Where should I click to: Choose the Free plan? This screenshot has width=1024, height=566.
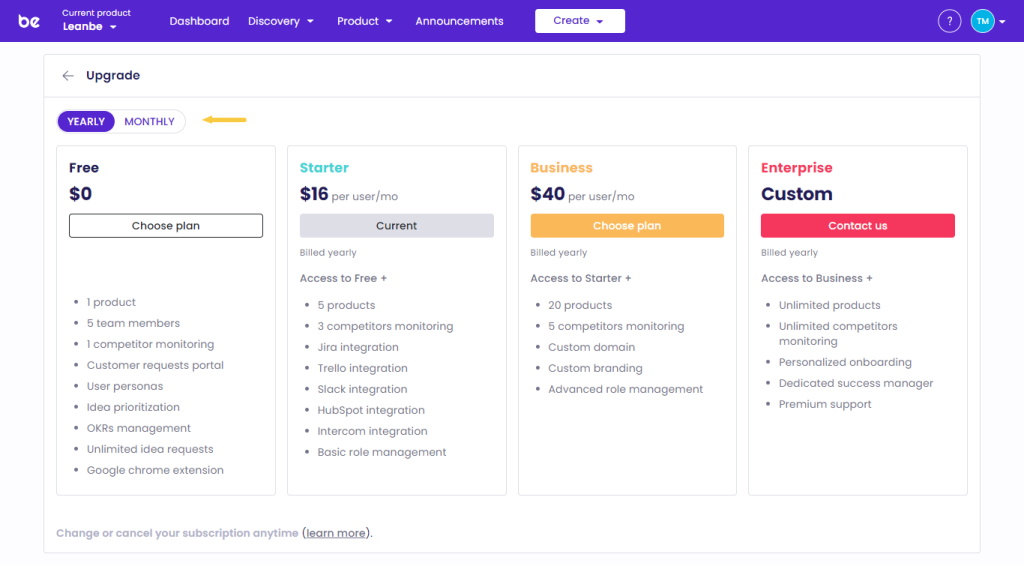(166, 226)
